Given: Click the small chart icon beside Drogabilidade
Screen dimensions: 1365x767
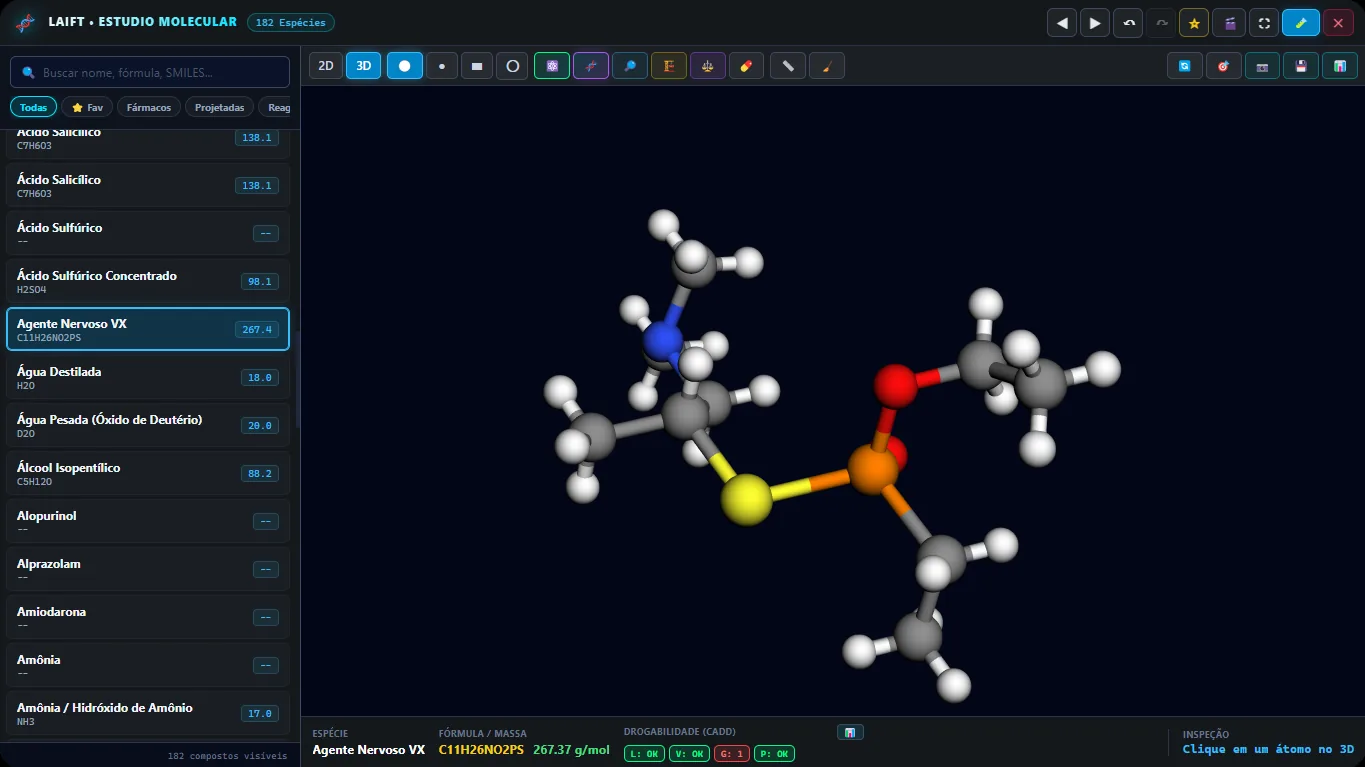Looking at the screenshot, I should click(850, 732).
